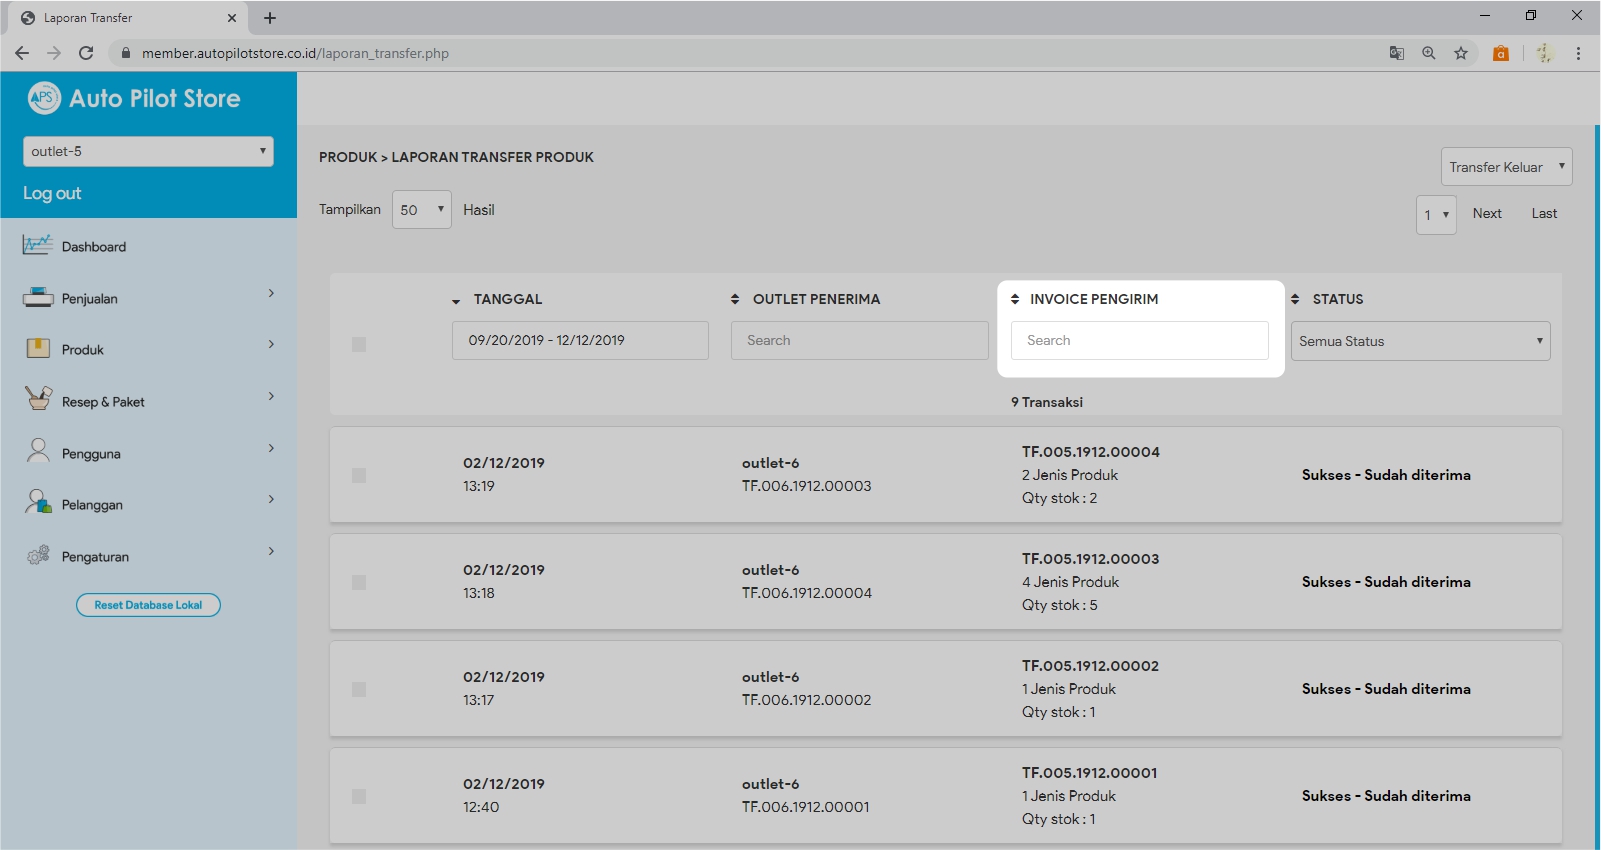Click the Invoice Pengirim search field
Screen dimensions: 1601x850
1139,340
